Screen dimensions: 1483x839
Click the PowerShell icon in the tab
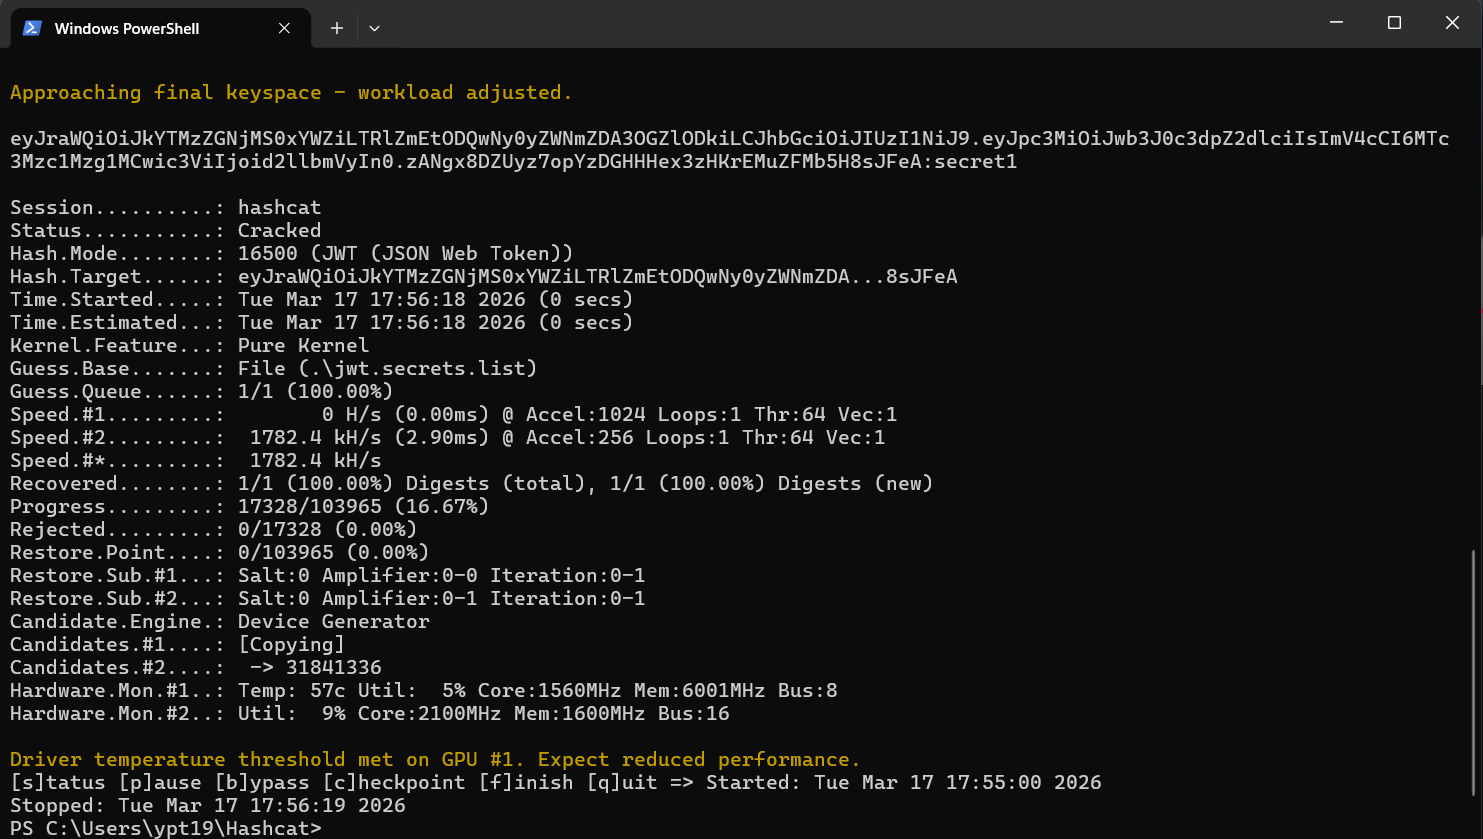32,28
